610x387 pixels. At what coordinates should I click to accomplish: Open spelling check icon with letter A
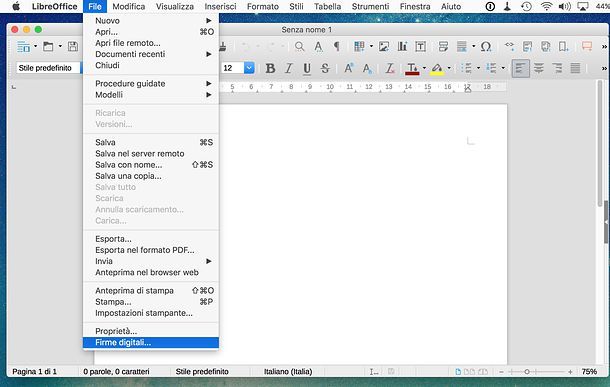pos(318,47)
